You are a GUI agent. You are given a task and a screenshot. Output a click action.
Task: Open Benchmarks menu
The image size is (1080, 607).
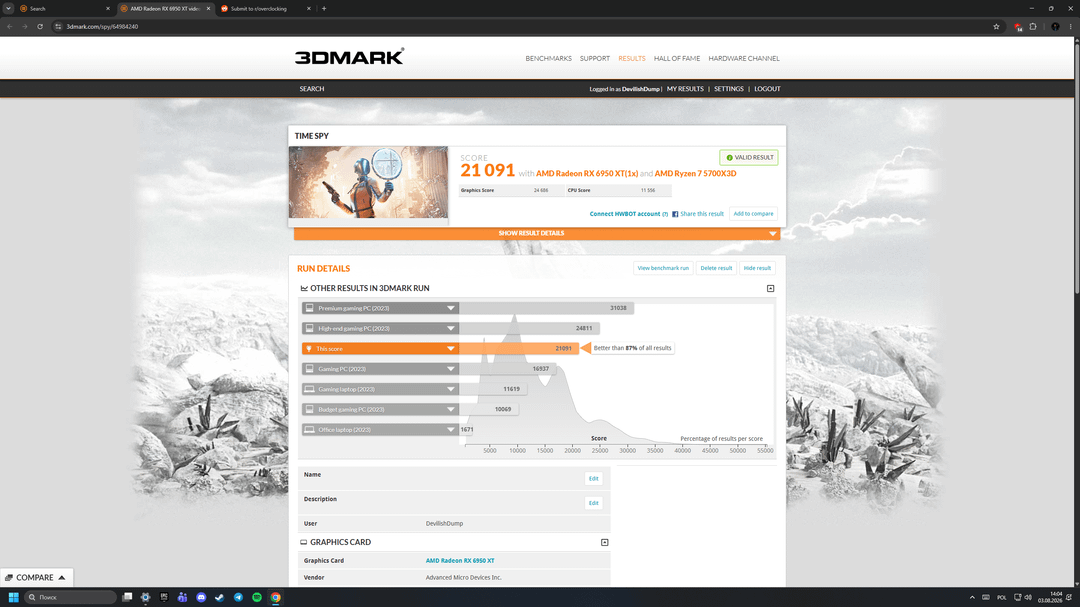tap(548, 59)
